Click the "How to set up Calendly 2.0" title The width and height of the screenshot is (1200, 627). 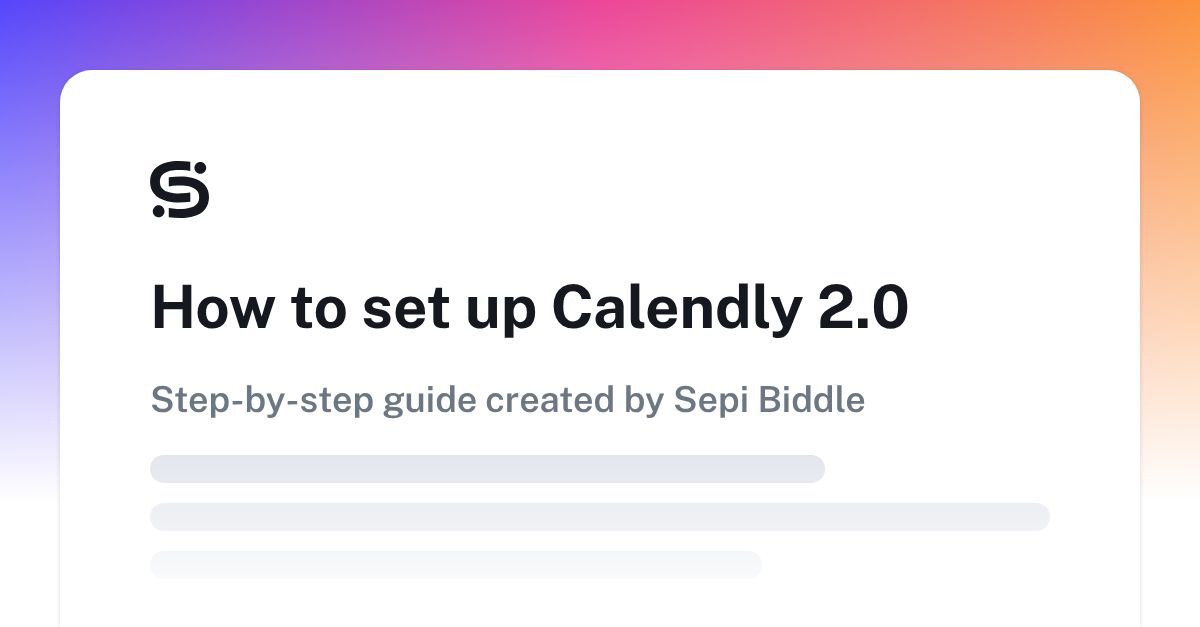click(x=530, y=309)
